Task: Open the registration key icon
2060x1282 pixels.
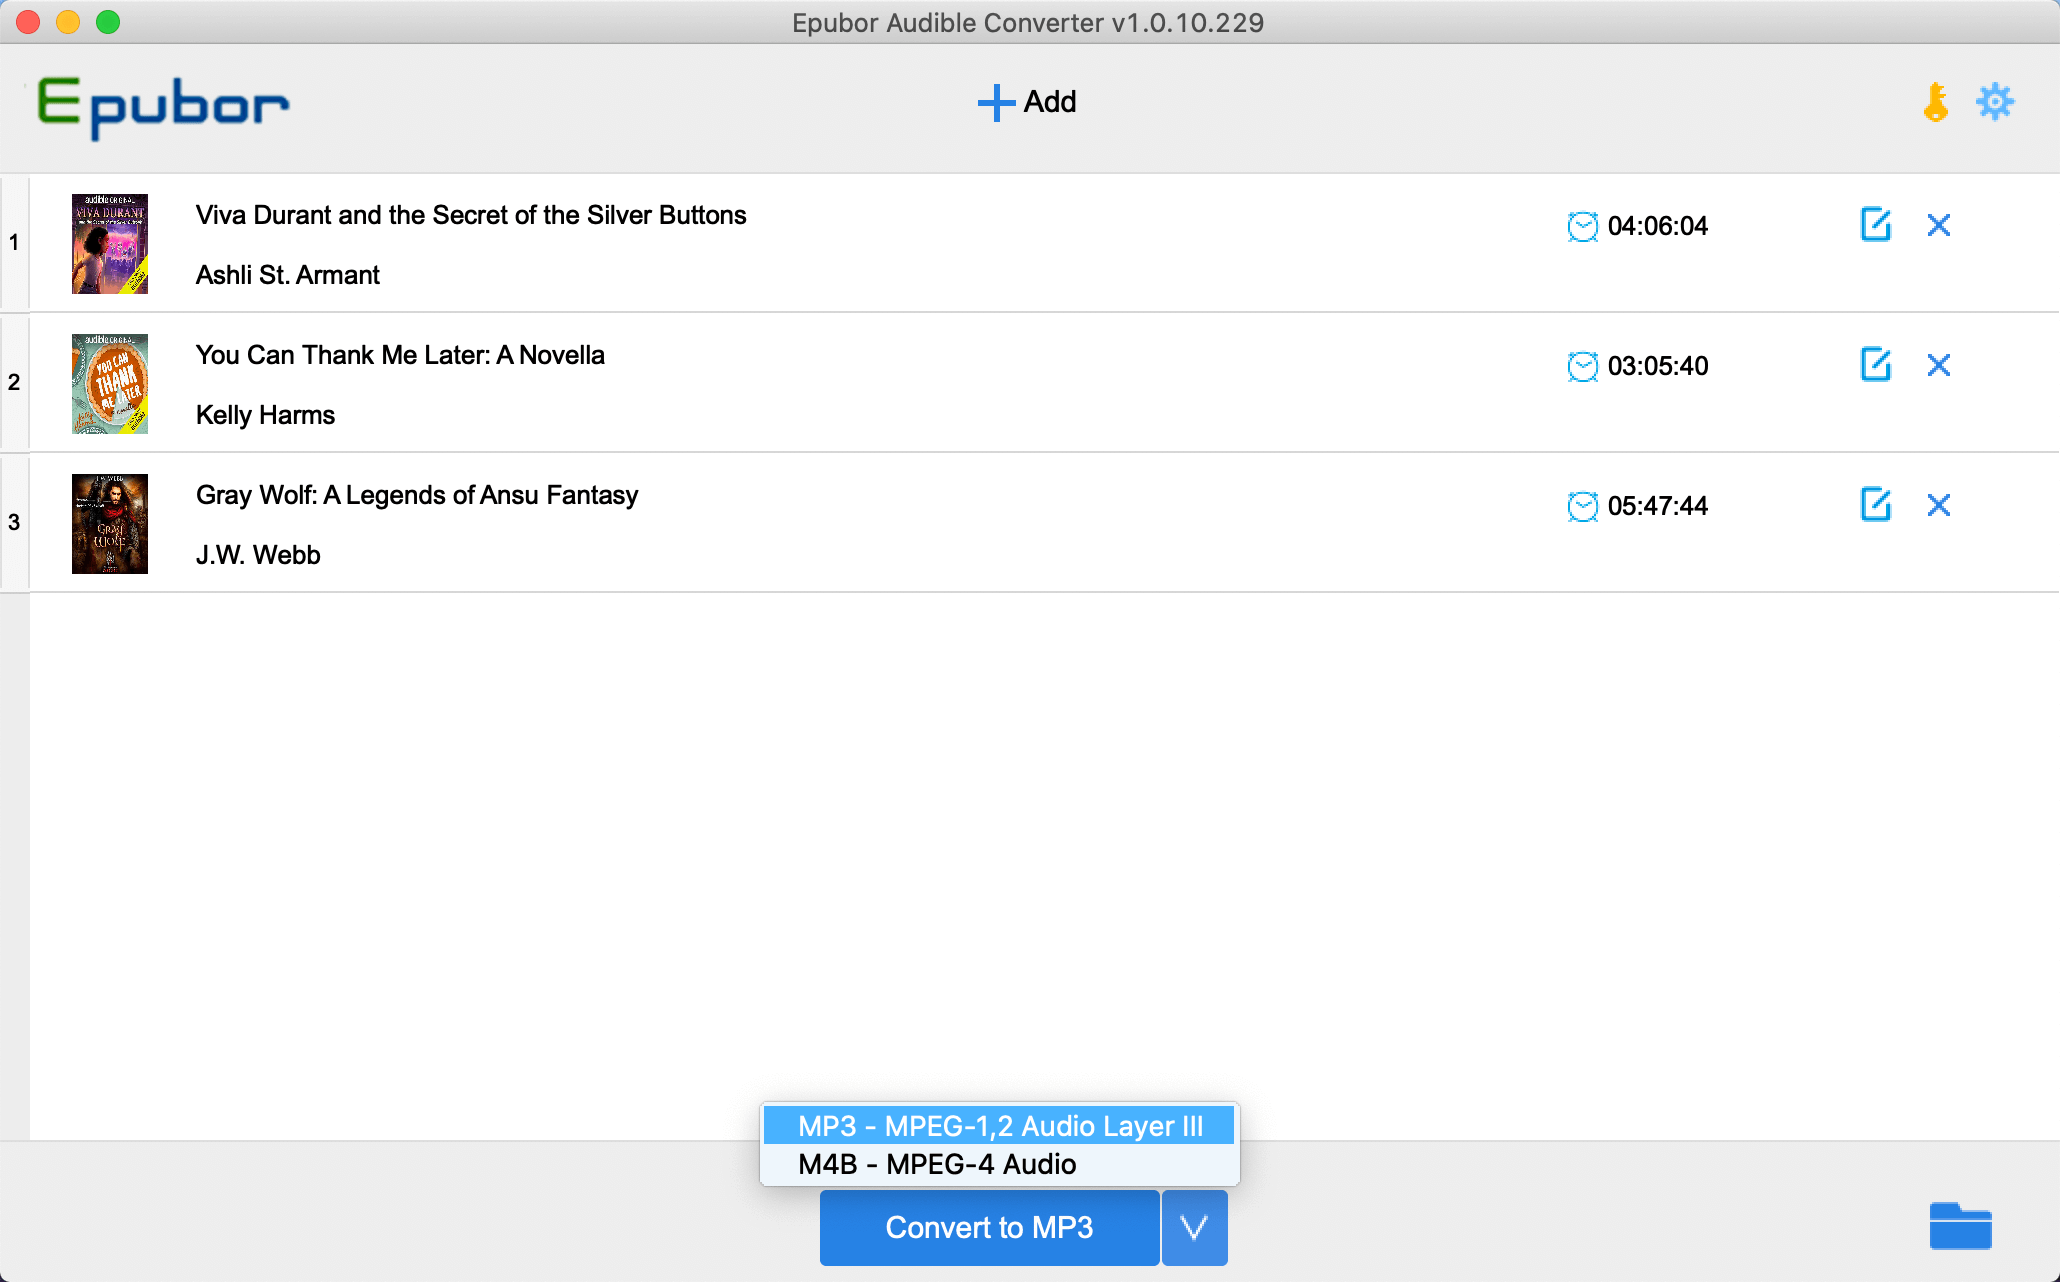Action: click(1936, 102)
